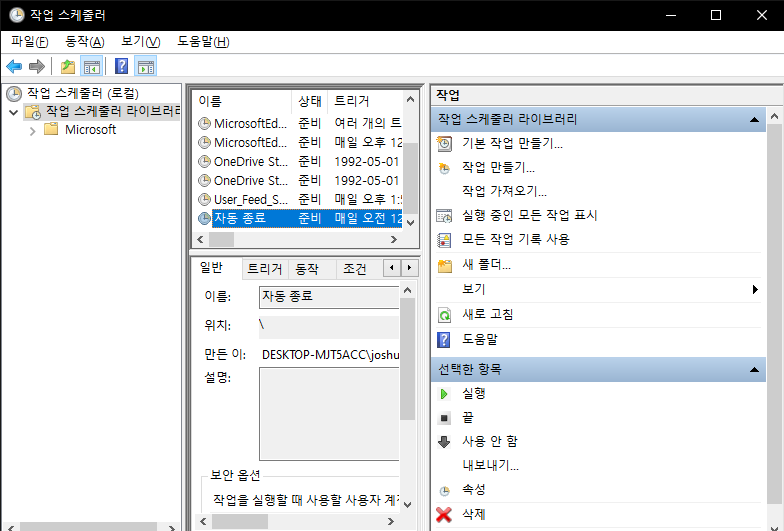Click the blue Help toolbar icon
This screenshot has width=784, height=531.
(x=122, y=66)
